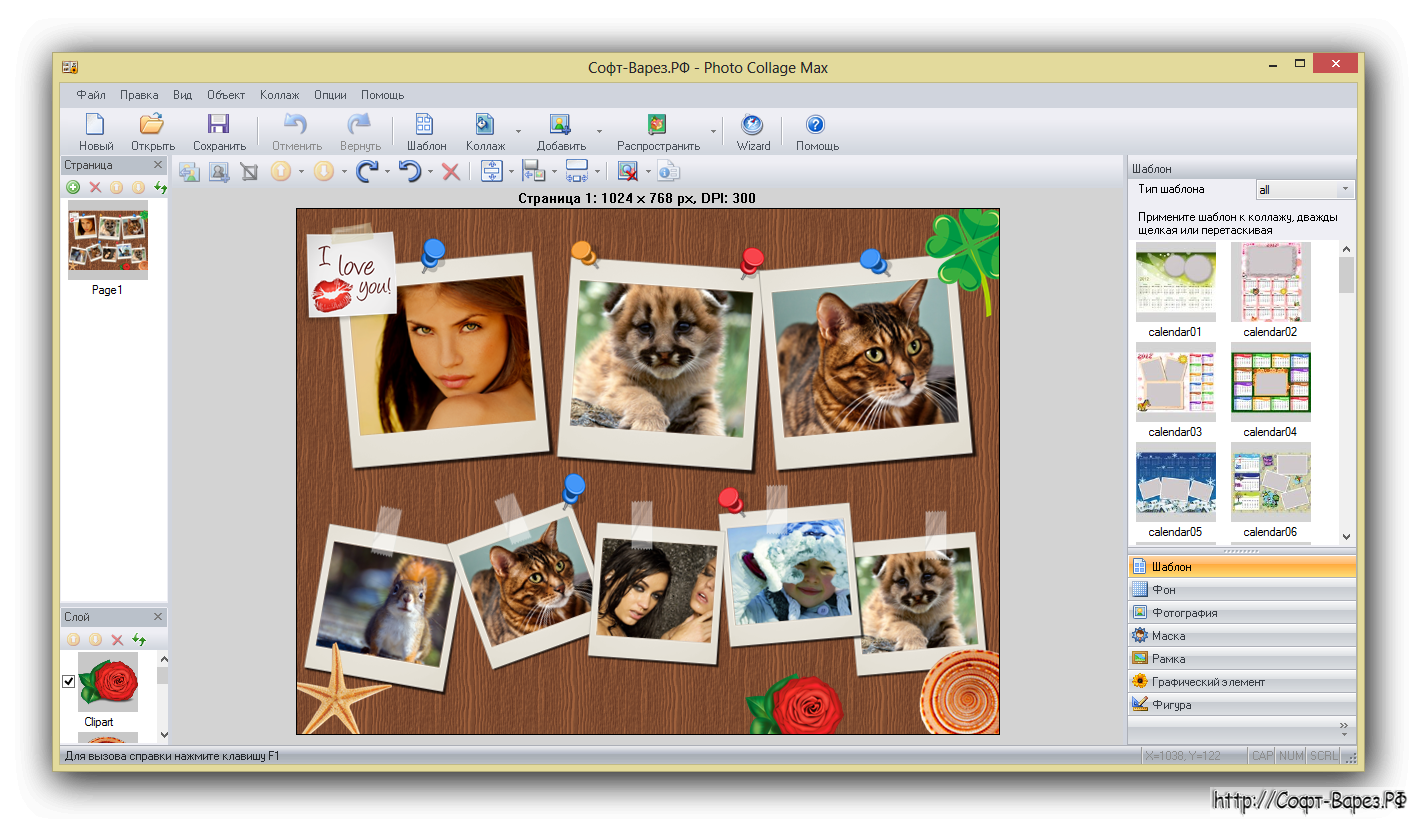This screenshot has width=1417, height=824.
Task: Close the Страница panel
Action: (157, 165)
